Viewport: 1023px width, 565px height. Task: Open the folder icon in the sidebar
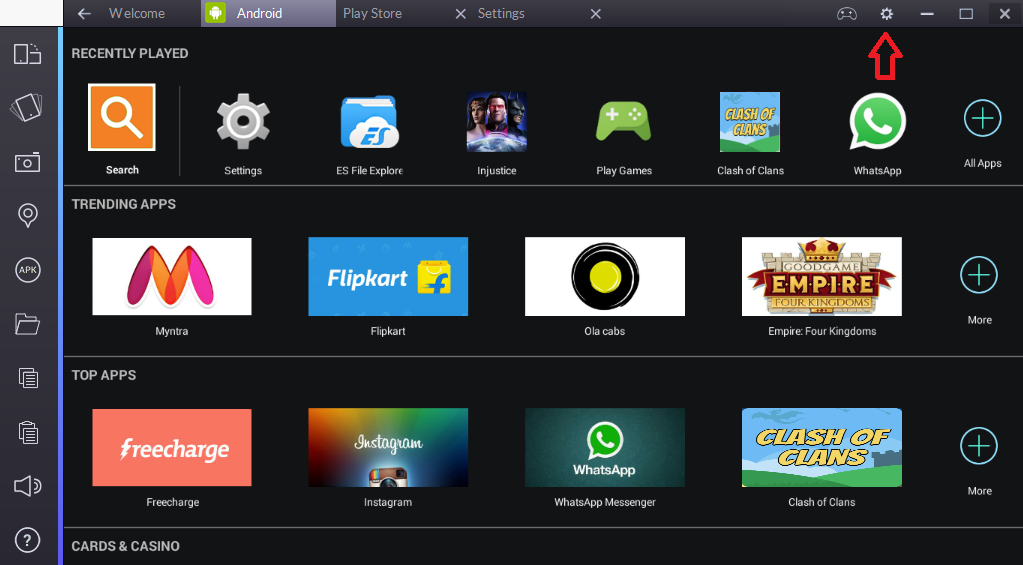click(27, 324)
